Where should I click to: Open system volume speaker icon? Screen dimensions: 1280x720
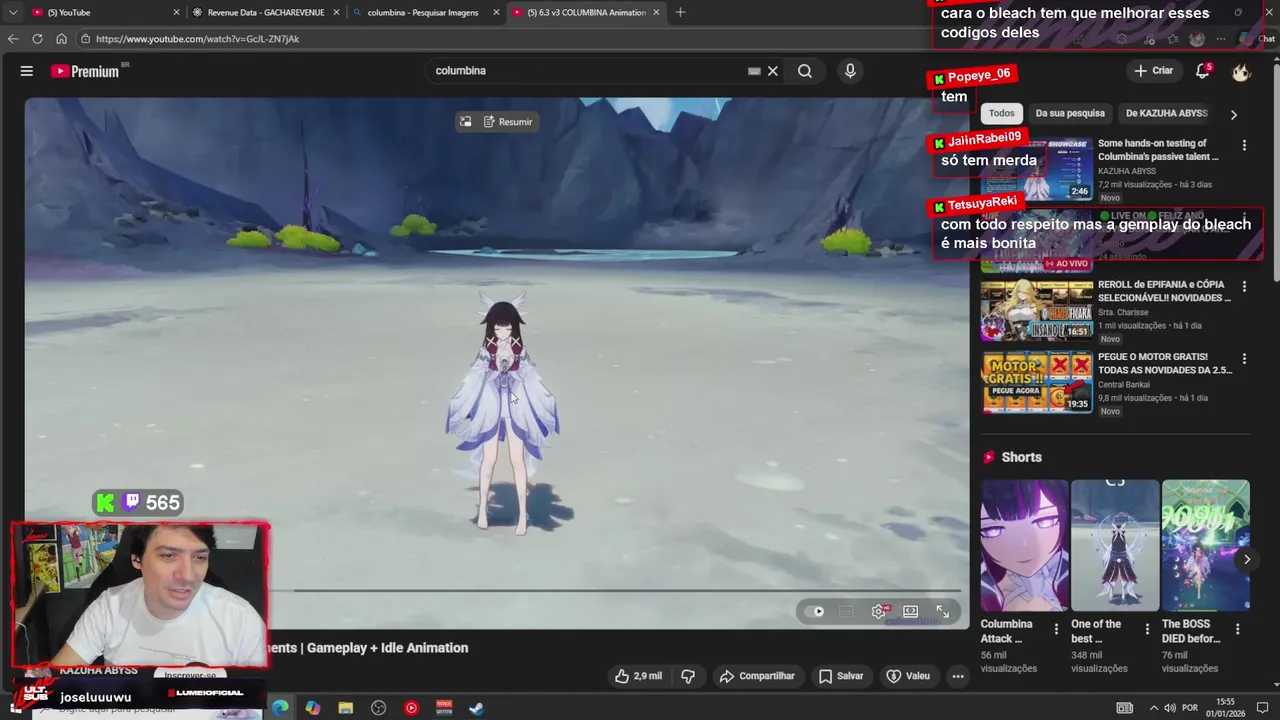[x=1170, y=708]
